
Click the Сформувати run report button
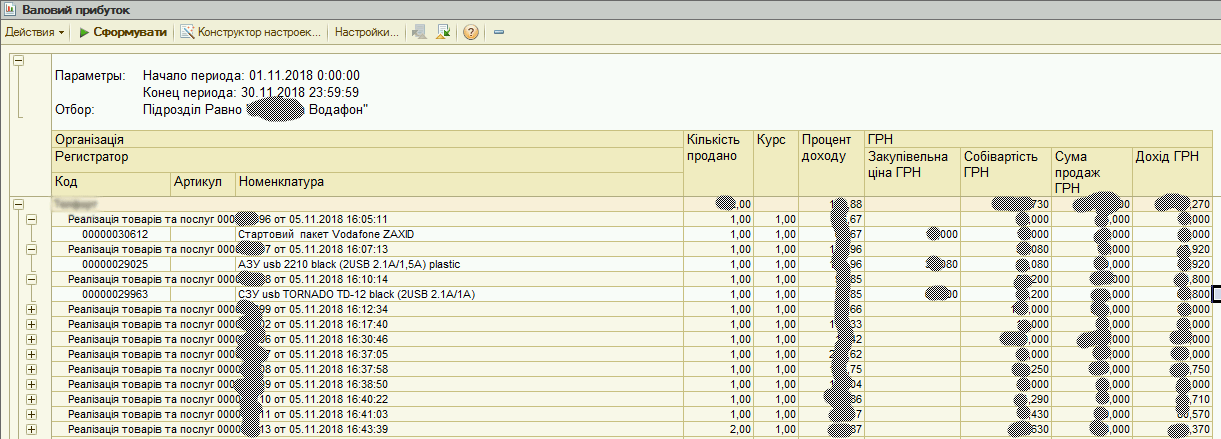pyautogui.click(x=123, y=32)
